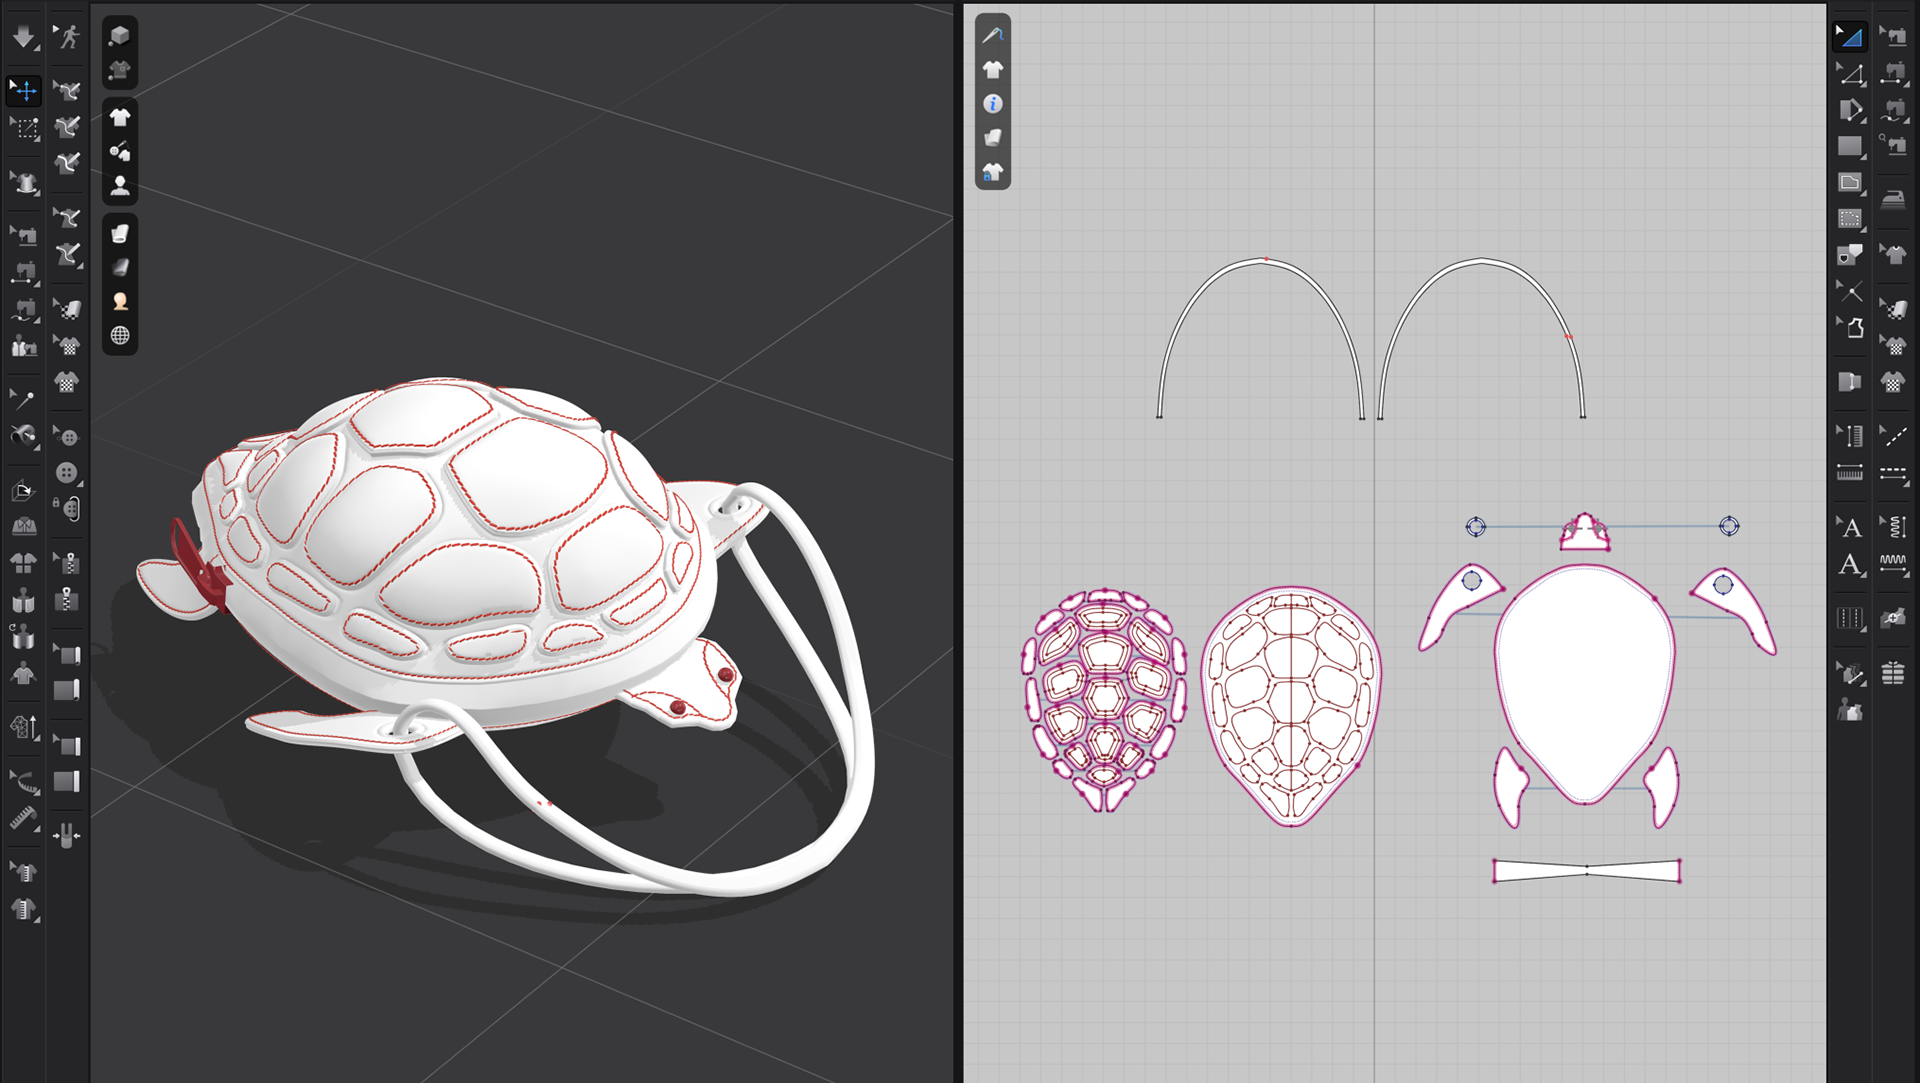Expand the Button tool's submenu corner arrow

[x=80, y=484]
